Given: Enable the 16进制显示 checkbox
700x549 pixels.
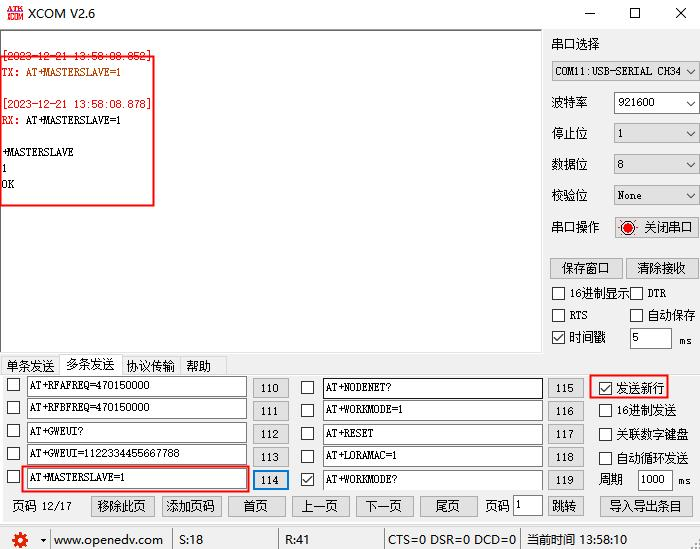Looking at the screenshot, I should tap(558, 293).
